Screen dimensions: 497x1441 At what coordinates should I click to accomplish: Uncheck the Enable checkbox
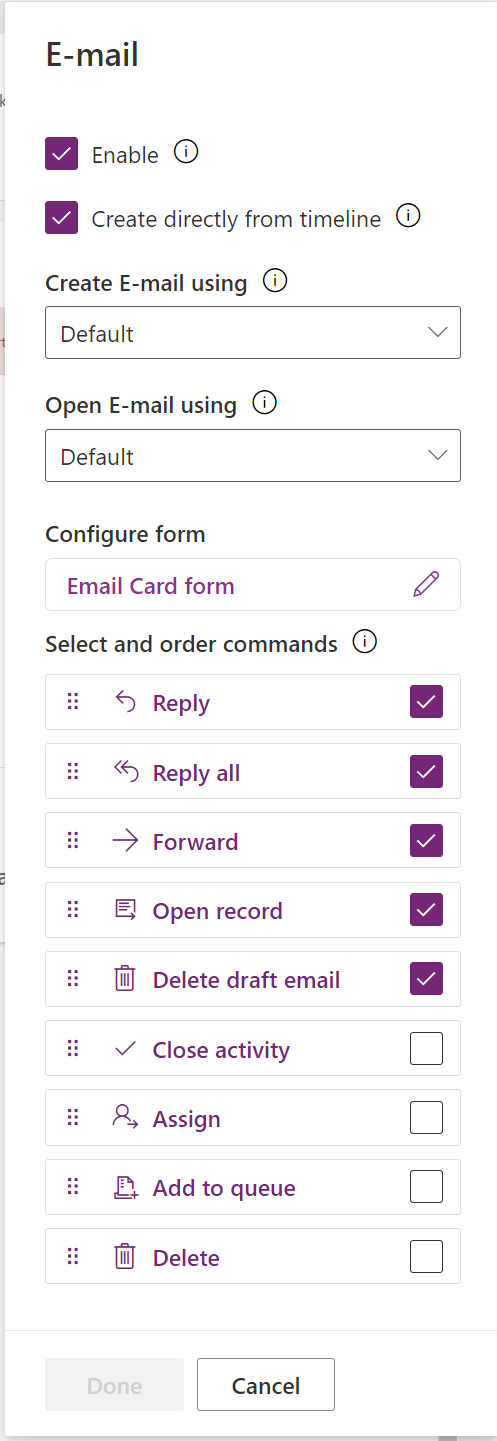point(62,154)
